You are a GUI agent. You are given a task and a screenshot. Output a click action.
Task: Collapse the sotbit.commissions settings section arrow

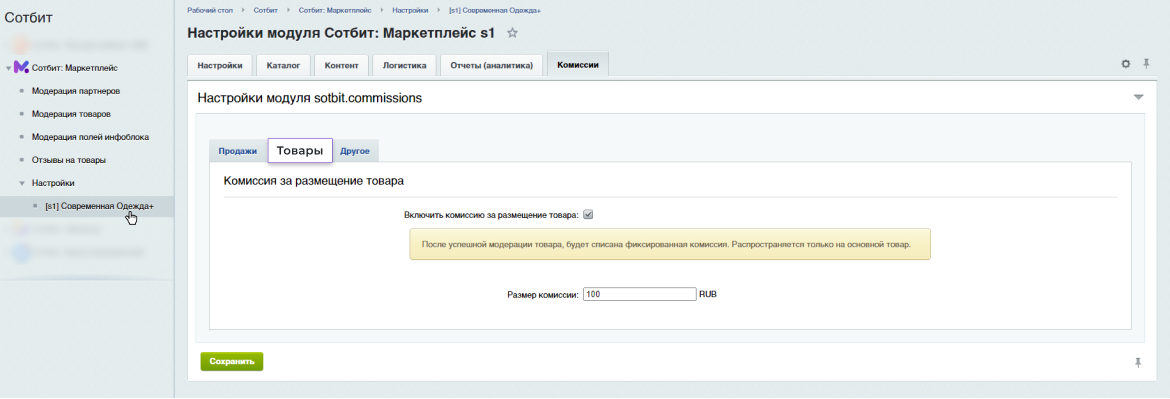click(1138, 98)
